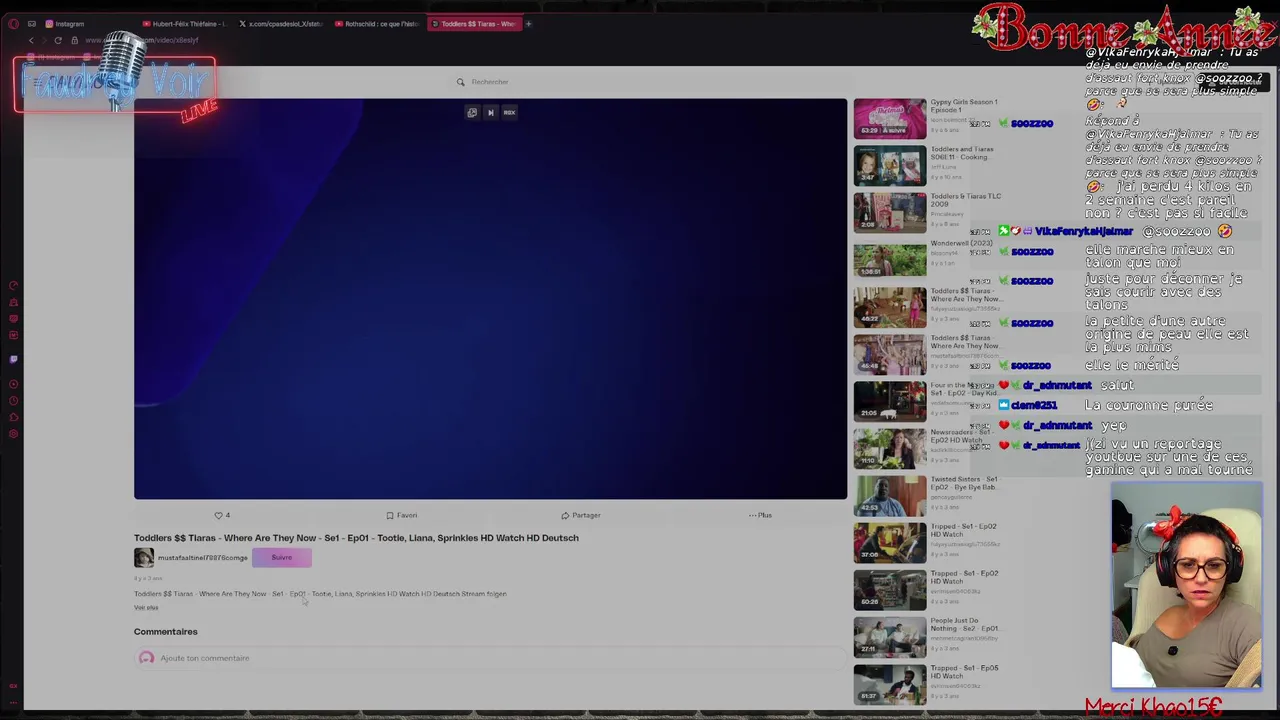The height and width of the screenshot is (720, 1280).
Task: Click the uploader avatar mustafaaltinel
Action: (144, 558)
